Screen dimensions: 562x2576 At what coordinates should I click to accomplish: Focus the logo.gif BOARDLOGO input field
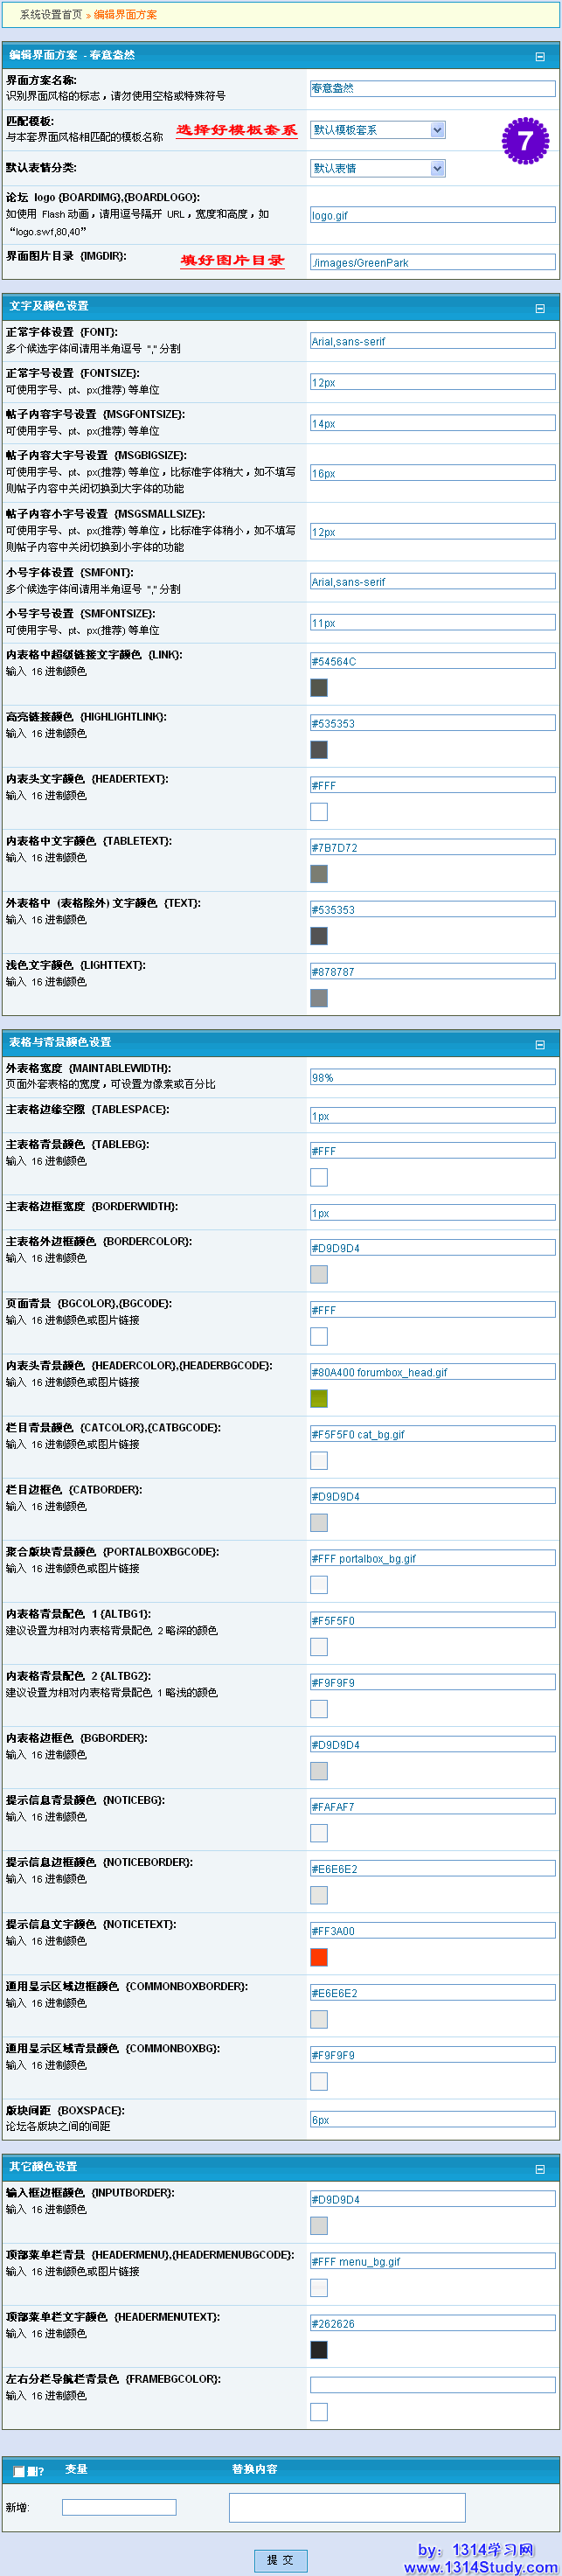432,215
